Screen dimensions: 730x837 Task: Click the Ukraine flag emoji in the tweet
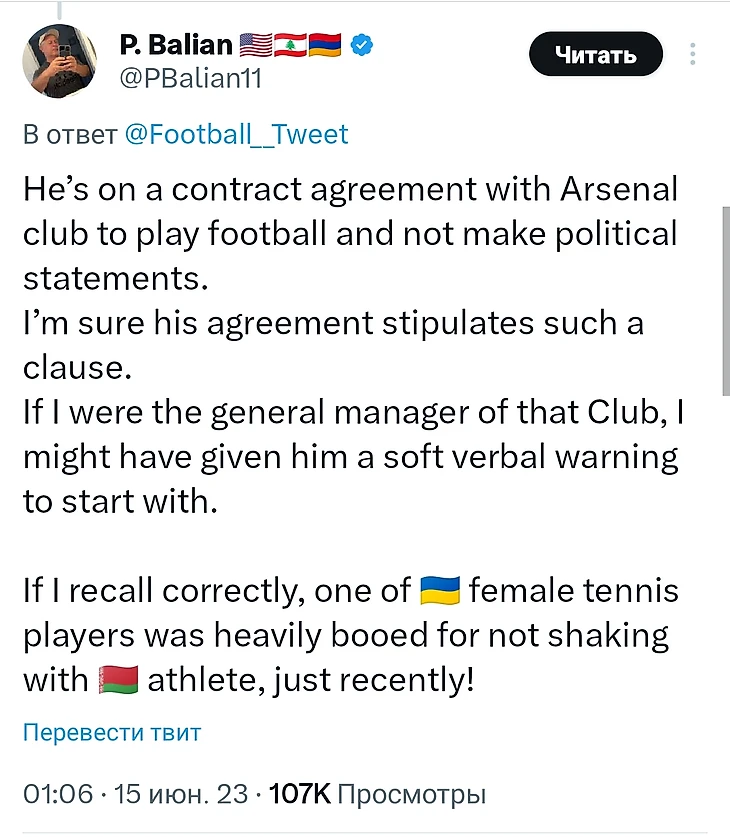pyautogui.click(x=439, y=590)
